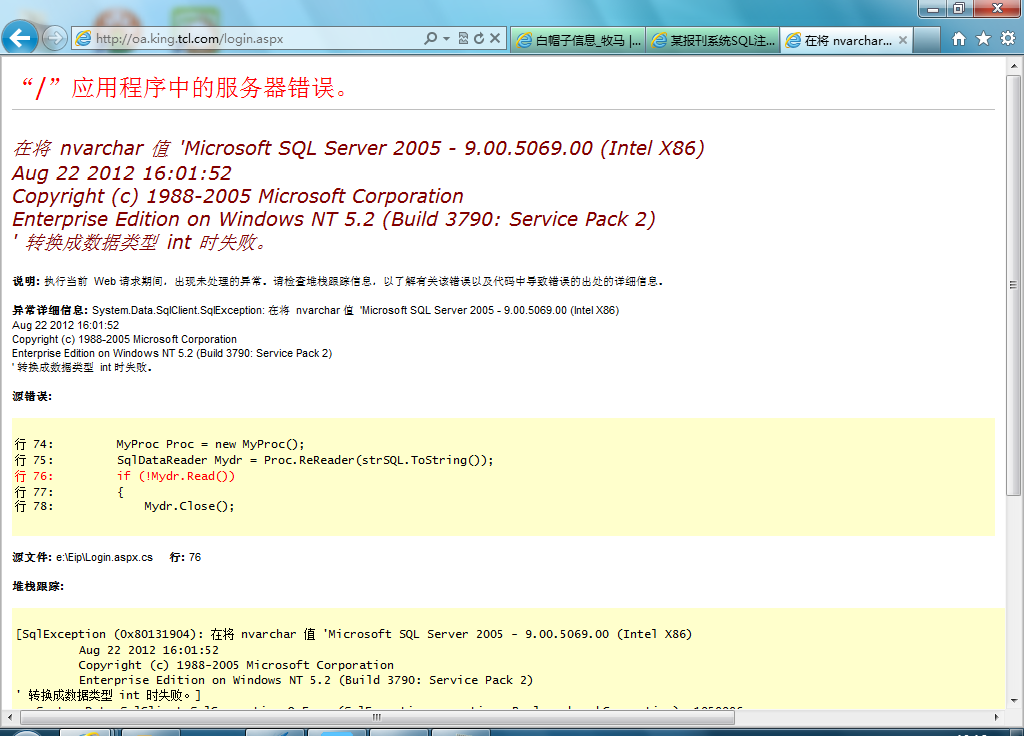Click the code line 'Mydr.Close();'
This screenshot has width=1024, height=736.
point(189,506)
